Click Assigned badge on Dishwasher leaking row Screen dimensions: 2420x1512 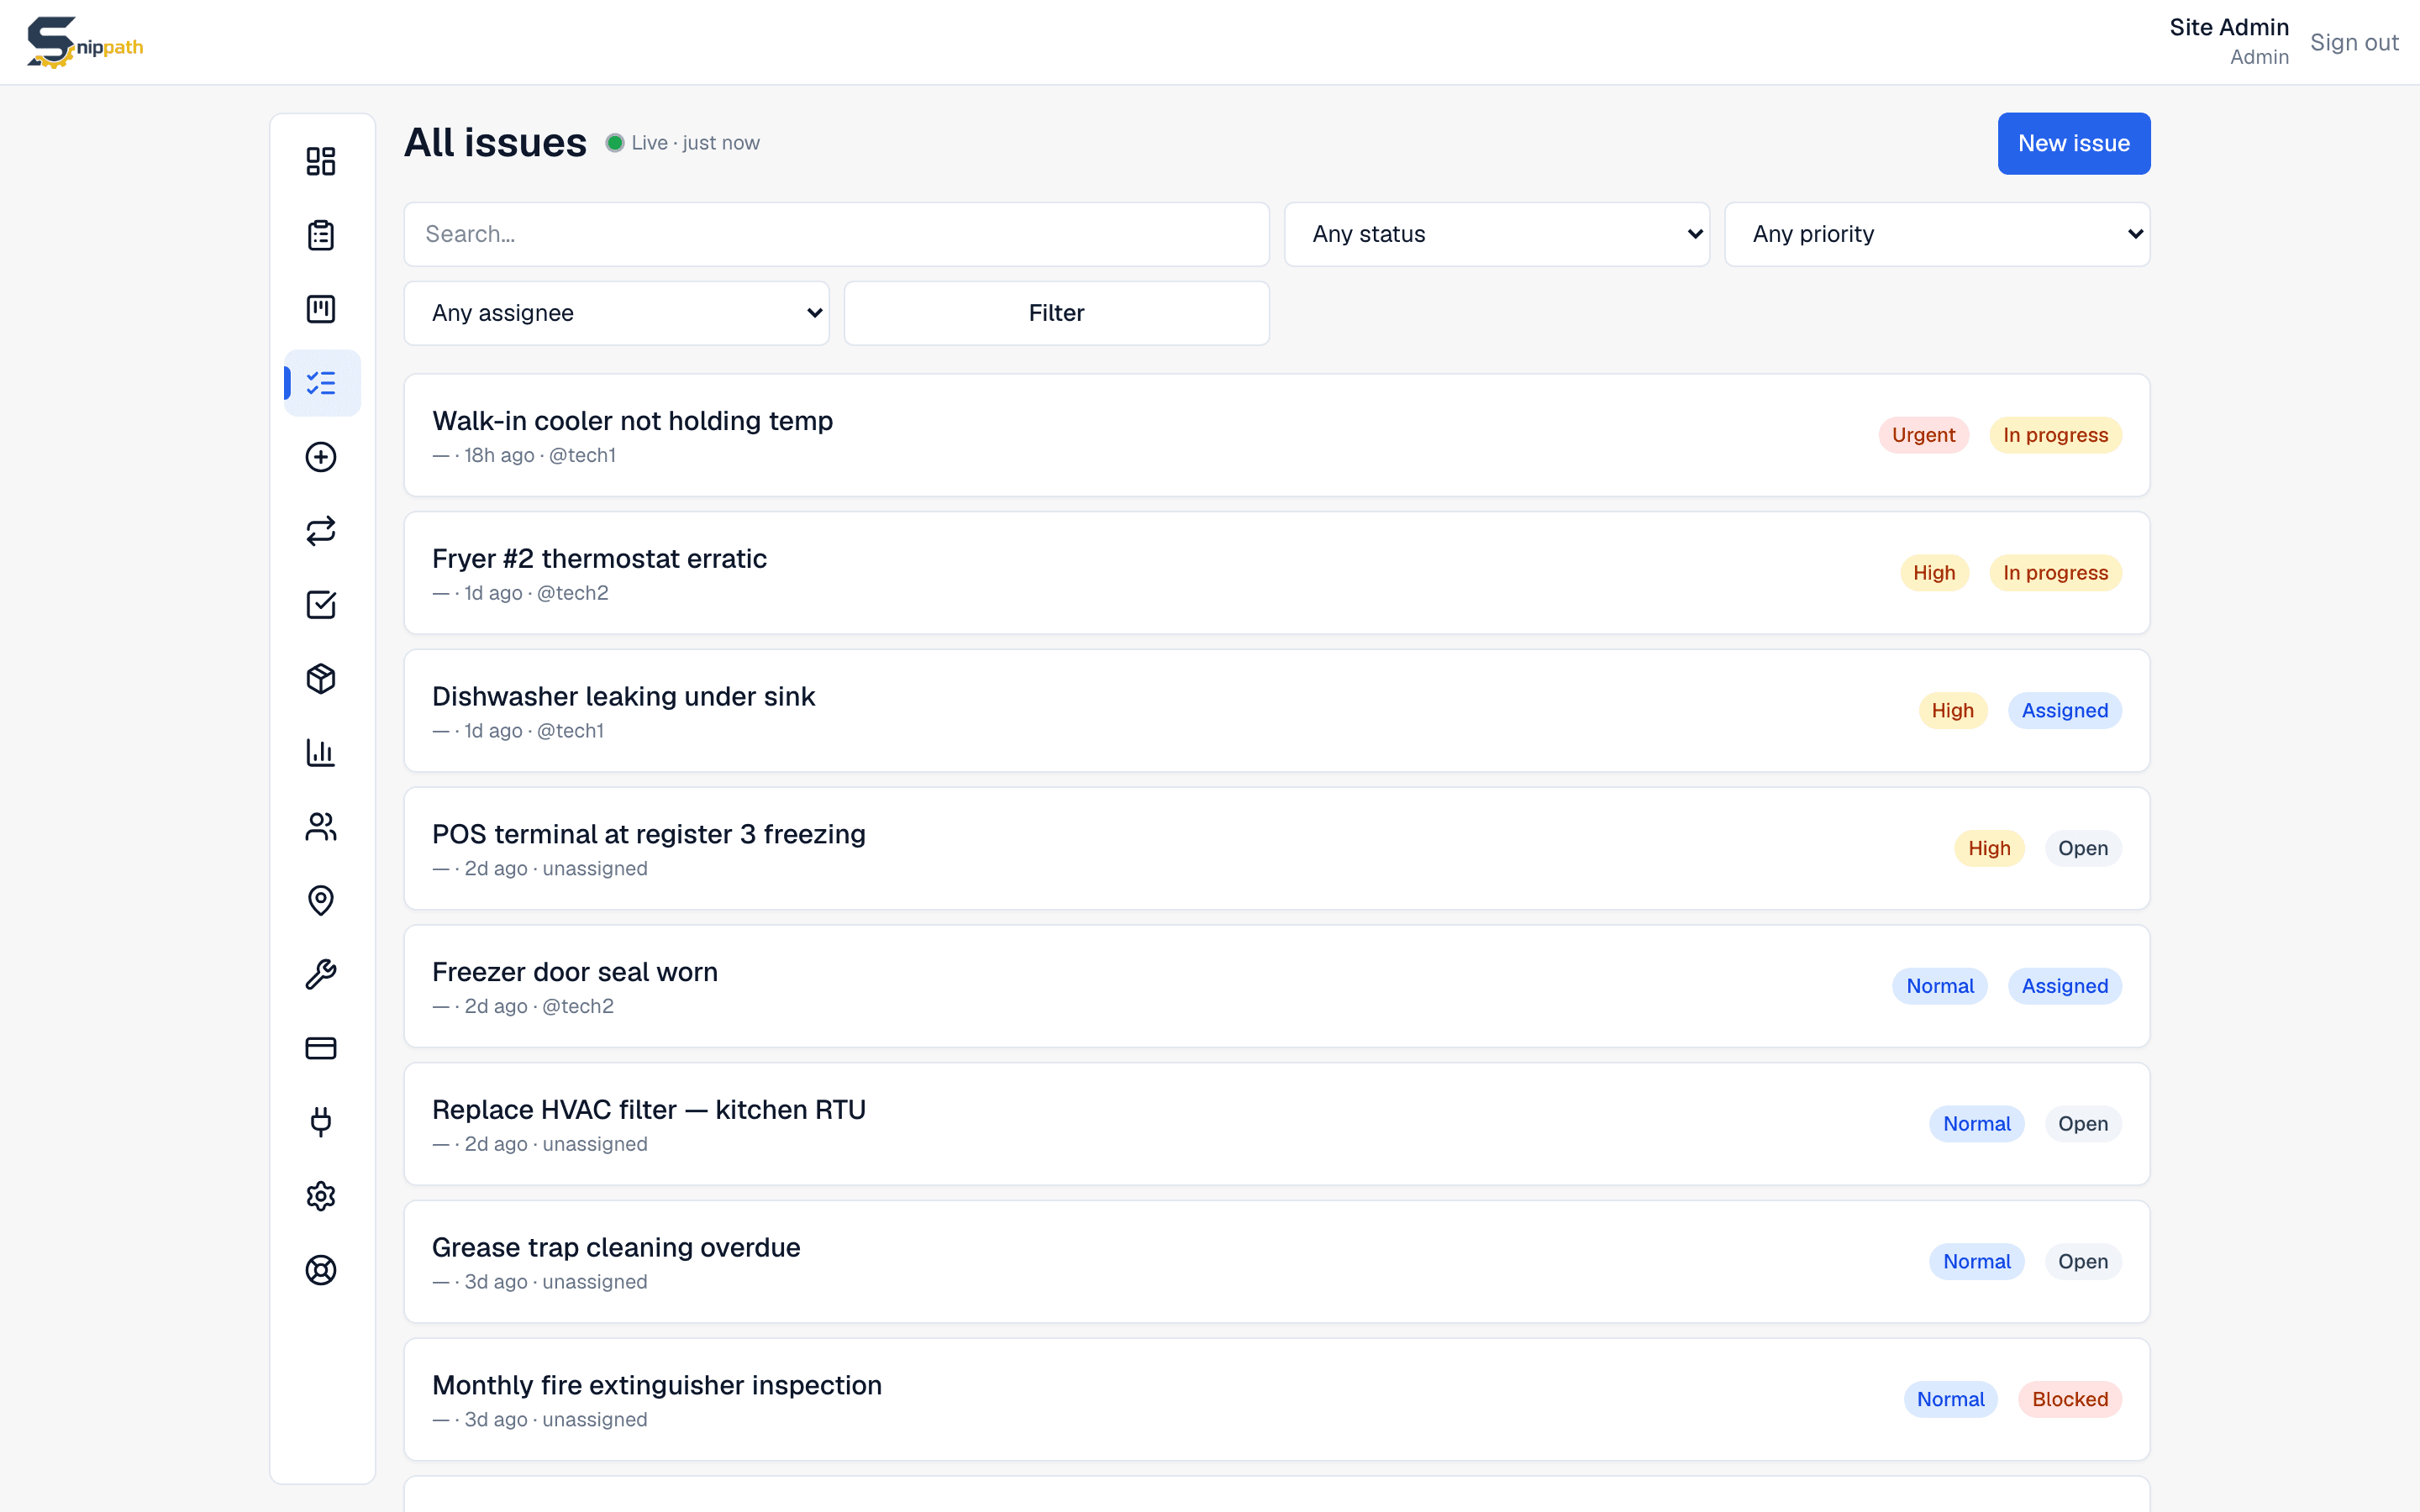(x=2065, y=711)
